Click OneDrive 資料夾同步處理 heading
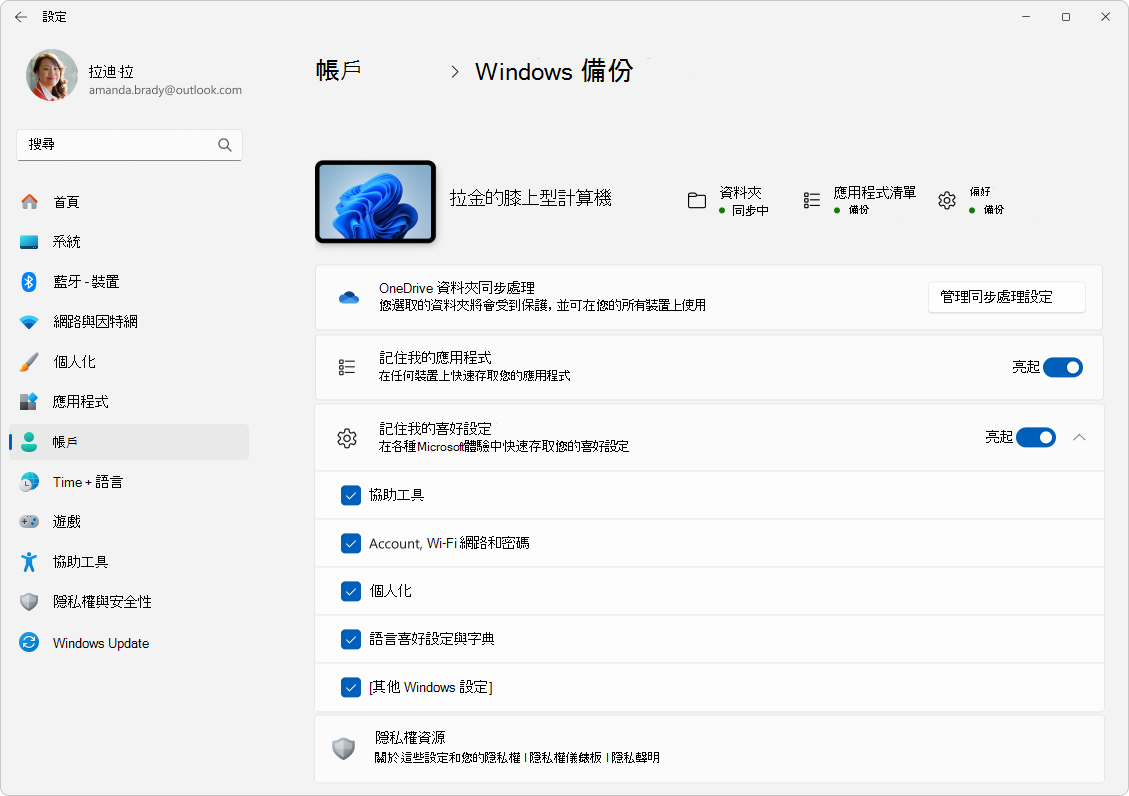 click(x=456, y=288)
